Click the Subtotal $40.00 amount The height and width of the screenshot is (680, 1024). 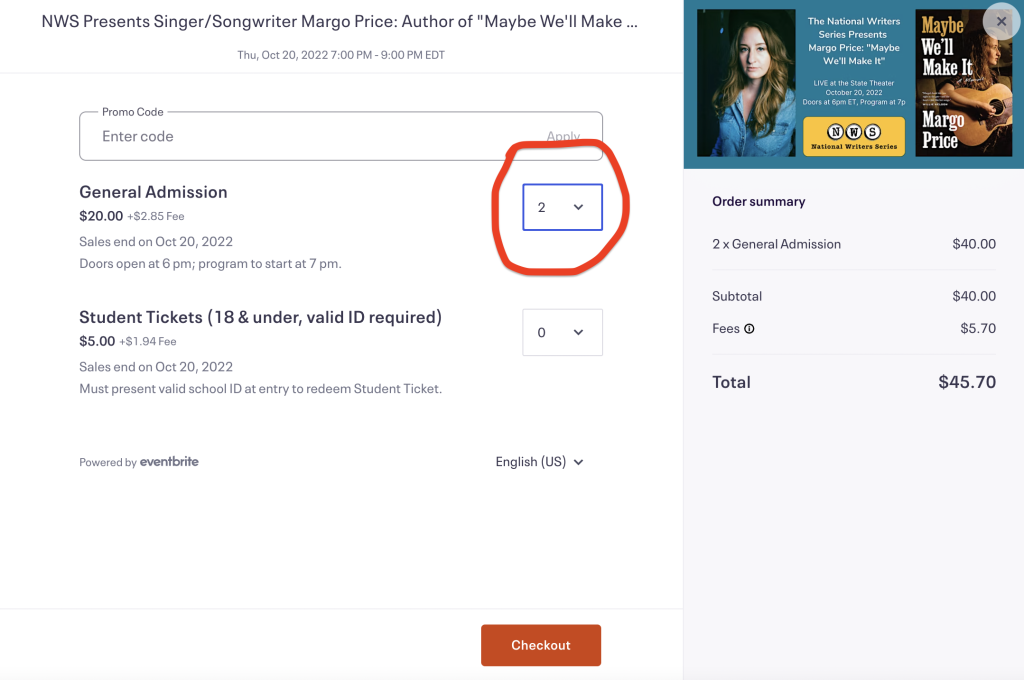point(974,296)
